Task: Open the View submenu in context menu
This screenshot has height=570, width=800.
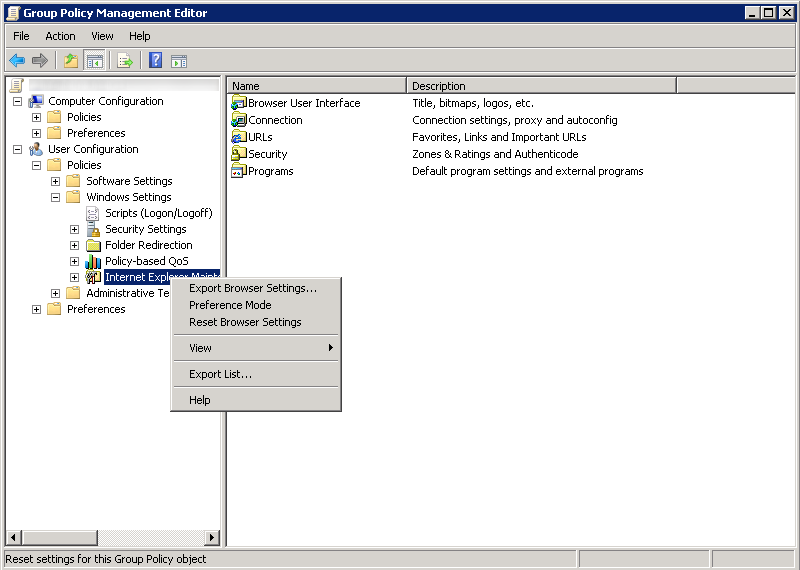Action: coord(256,348)
